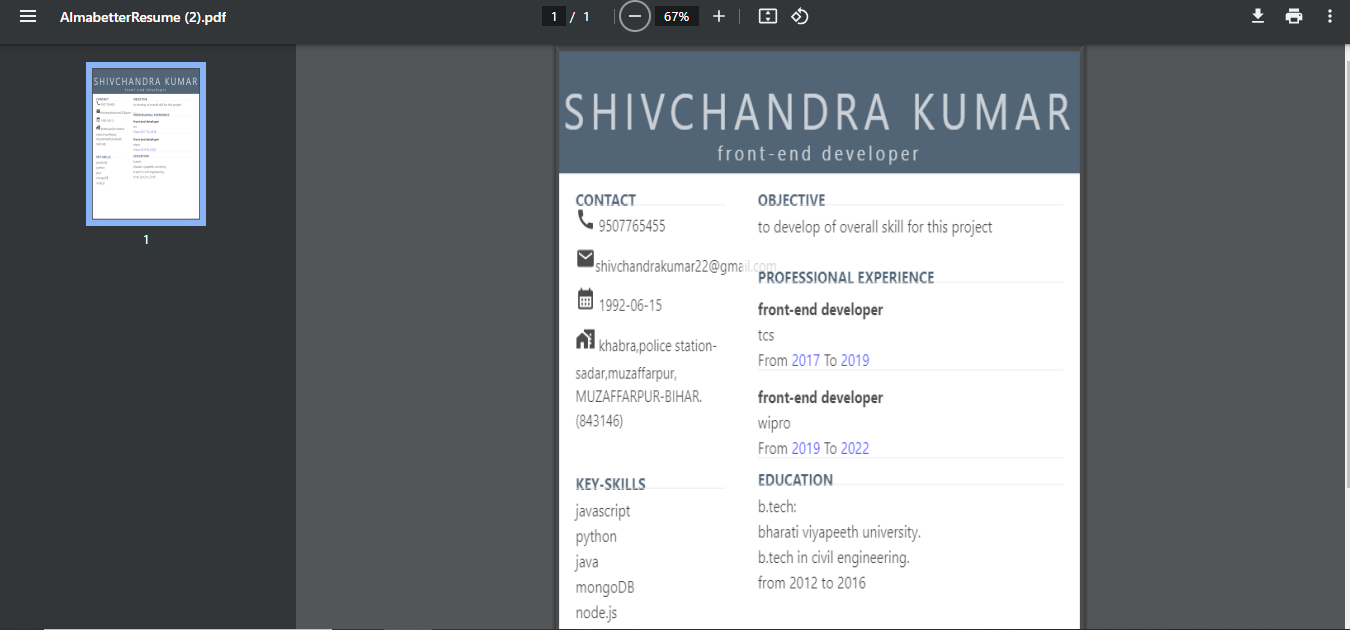Follow the 2019 link in tcs entry

855,360
